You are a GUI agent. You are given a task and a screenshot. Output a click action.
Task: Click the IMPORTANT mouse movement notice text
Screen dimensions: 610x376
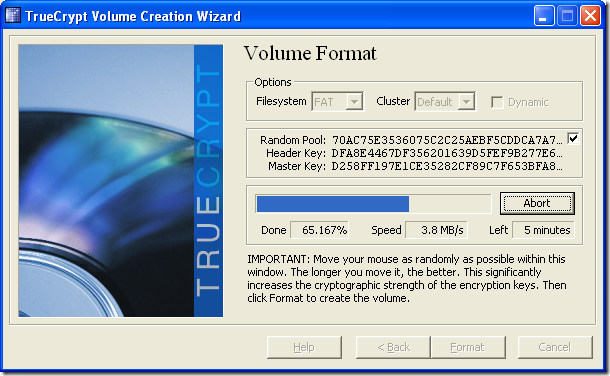pyautogui.click(x=407, y=278)
